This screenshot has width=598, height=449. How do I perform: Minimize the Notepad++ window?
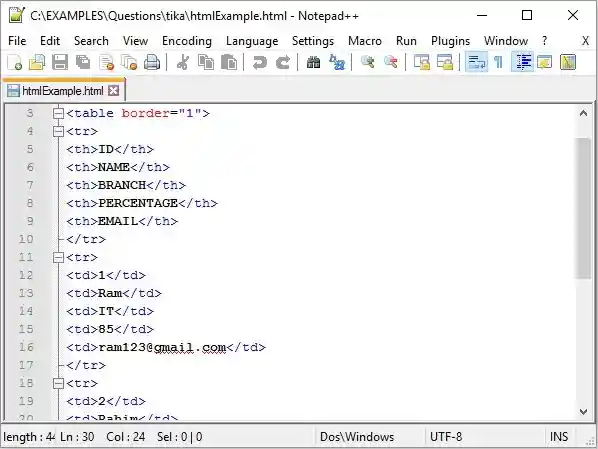[x=482, y=15]
